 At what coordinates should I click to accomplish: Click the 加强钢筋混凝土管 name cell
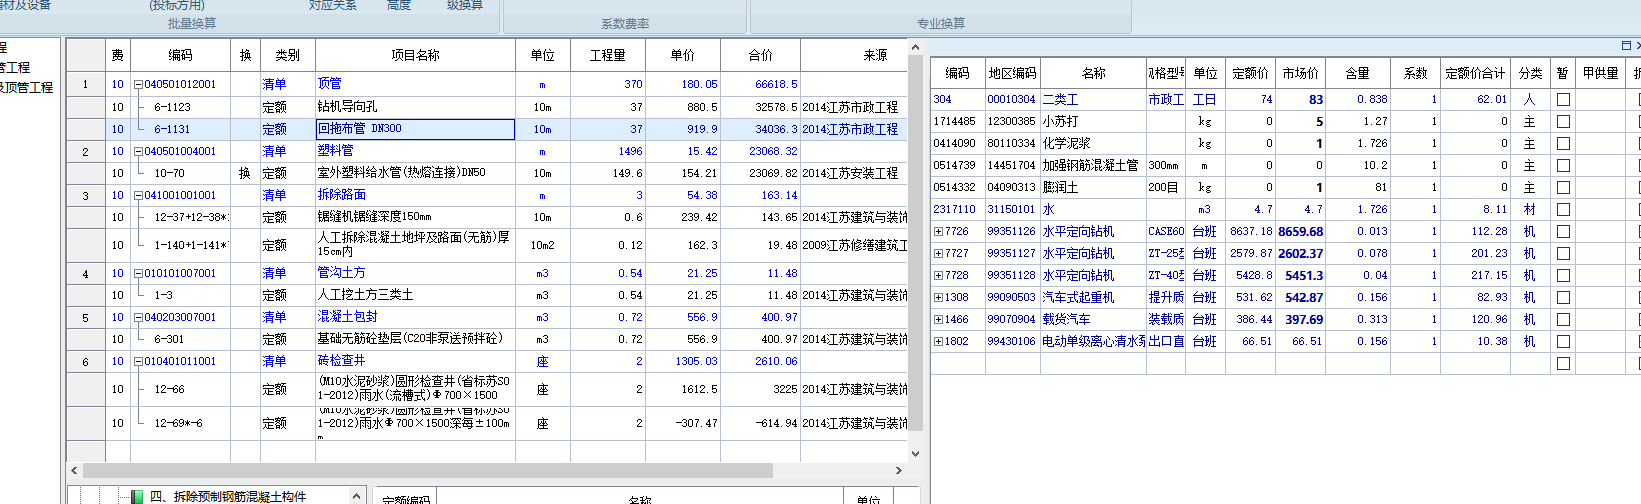[x=1093, y=165]
